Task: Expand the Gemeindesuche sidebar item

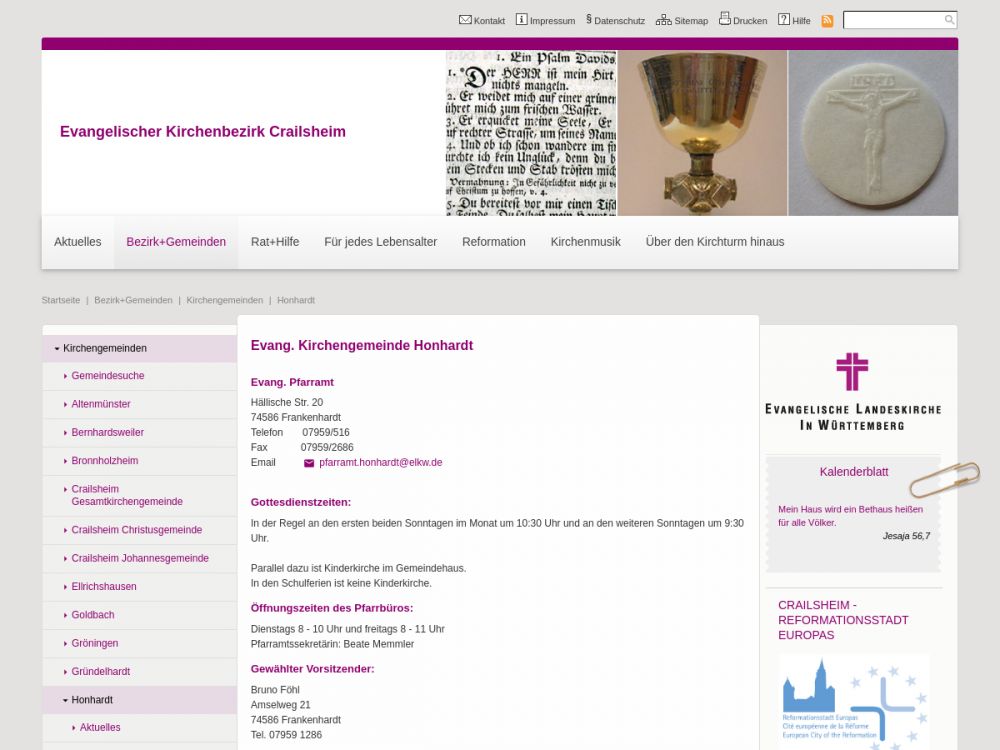Action: 65,377
